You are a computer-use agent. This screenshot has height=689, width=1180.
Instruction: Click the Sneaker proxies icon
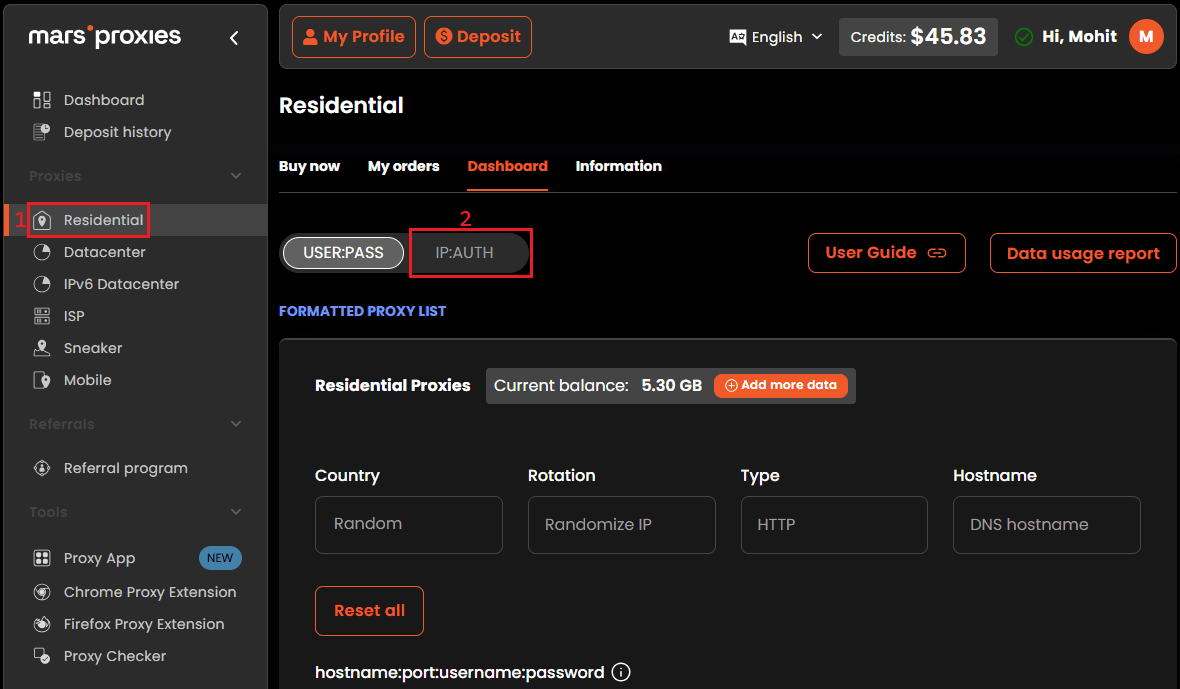point(42,348)
